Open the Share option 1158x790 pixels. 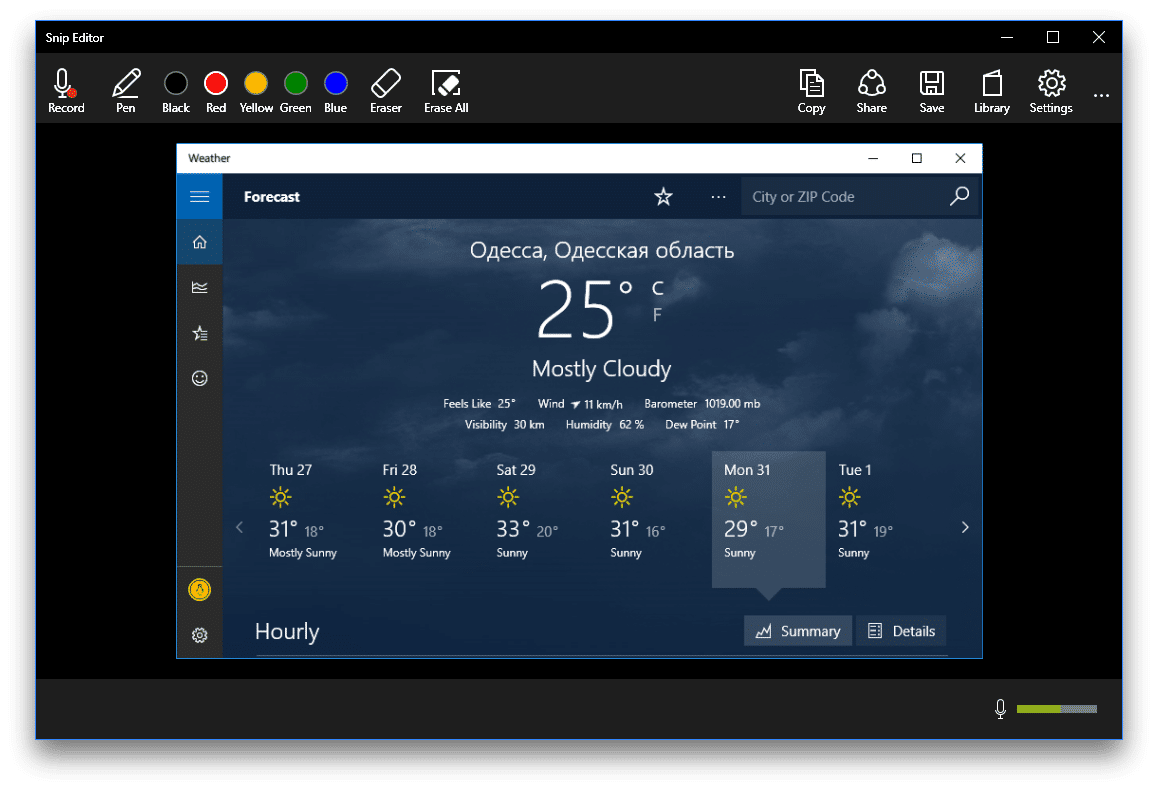pos(871,91)
